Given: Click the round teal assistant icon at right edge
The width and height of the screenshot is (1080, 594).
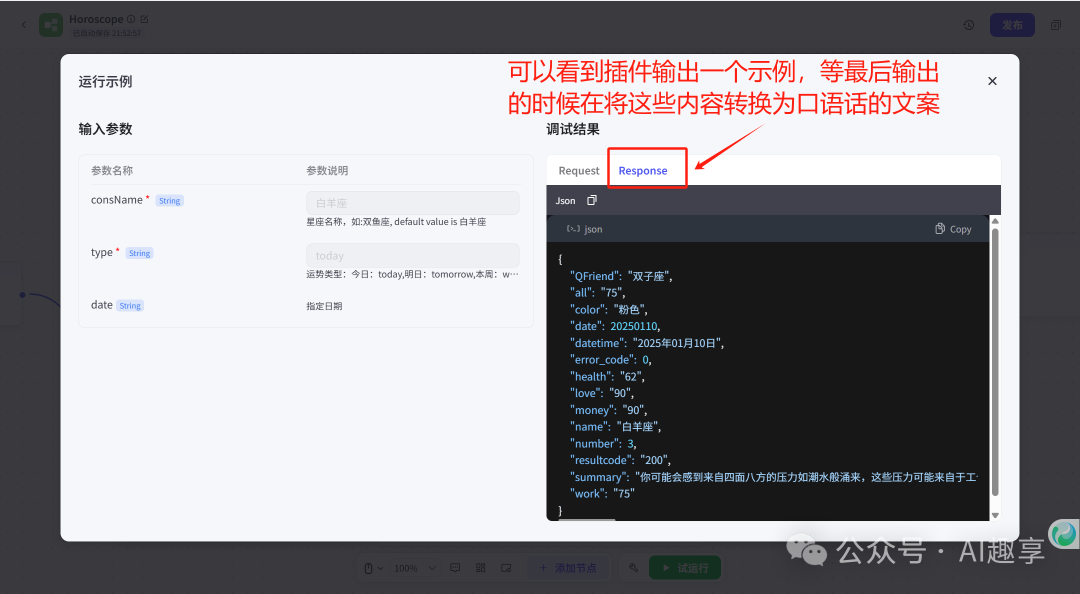Looking at the screenshot, I should pos(1065,534).
